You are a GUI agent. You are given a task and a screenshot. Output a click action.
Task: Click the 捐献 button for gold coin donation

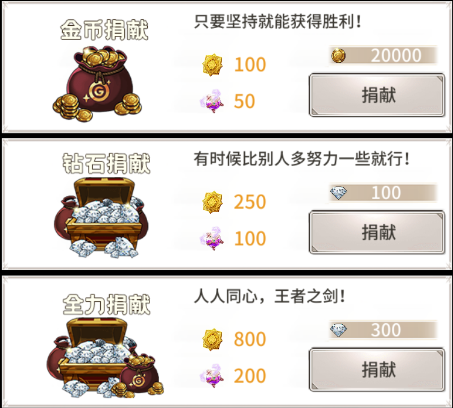click(377, 95)
